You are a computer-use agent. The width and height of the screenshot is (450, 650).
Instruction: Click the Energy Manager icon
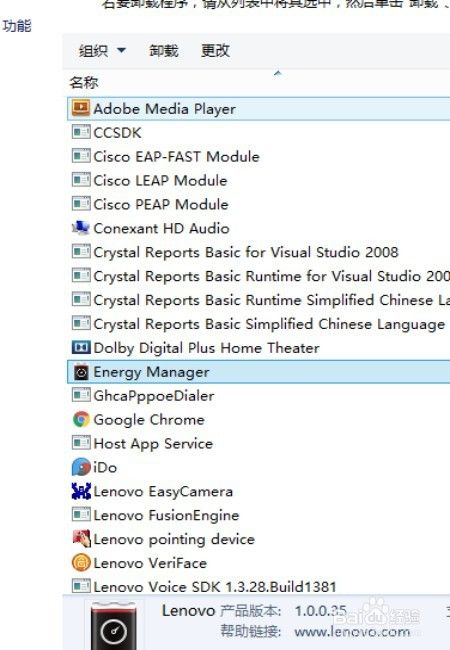[x=81, y=372]
